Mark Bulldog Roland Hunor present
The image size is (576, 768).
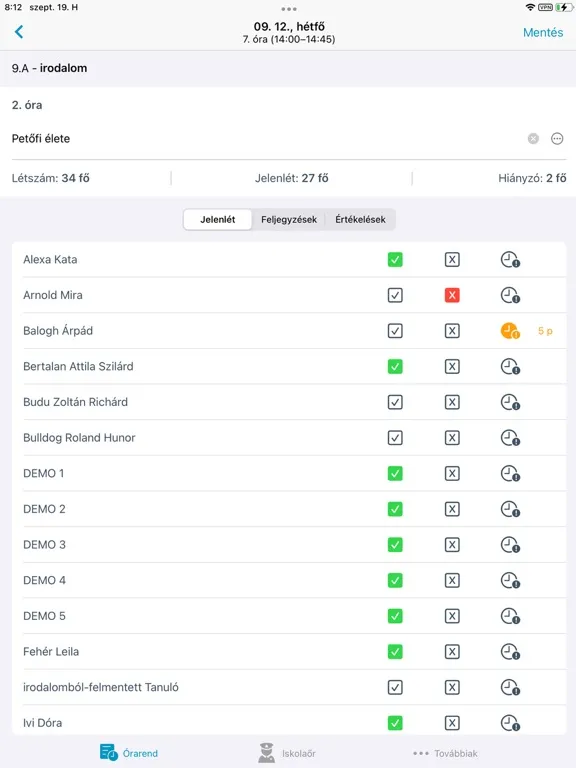[x=395, y=438]
